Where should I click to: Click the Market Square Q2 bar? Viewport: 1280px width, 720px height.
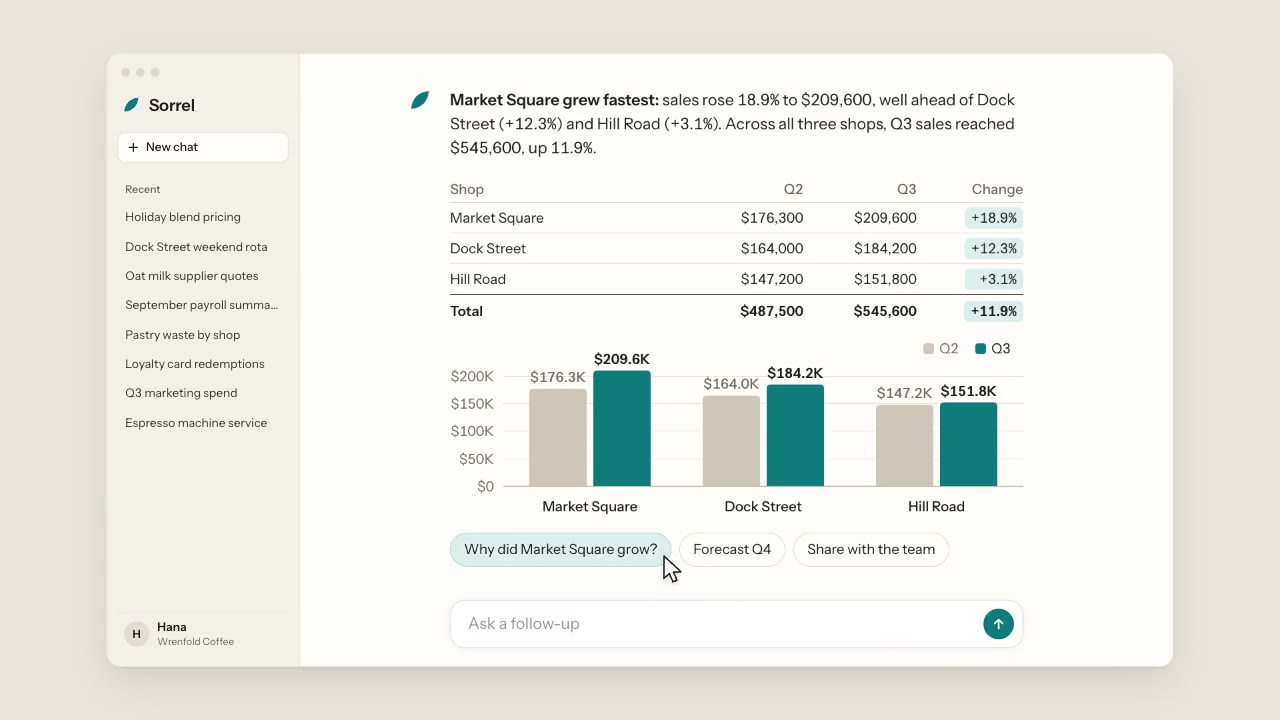[558, 438]
